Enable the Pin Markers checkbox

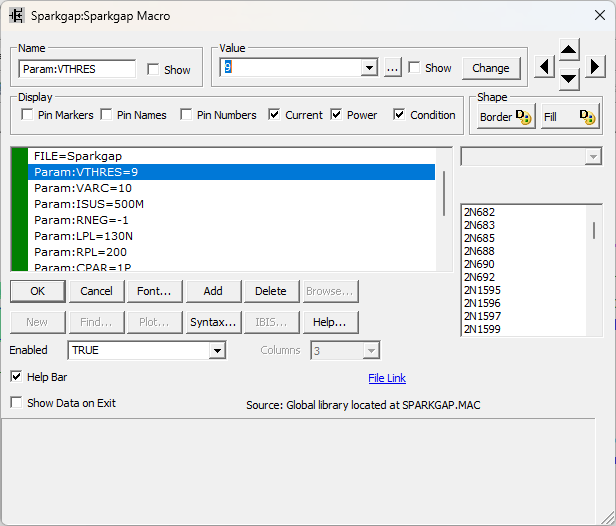[28, 115]
